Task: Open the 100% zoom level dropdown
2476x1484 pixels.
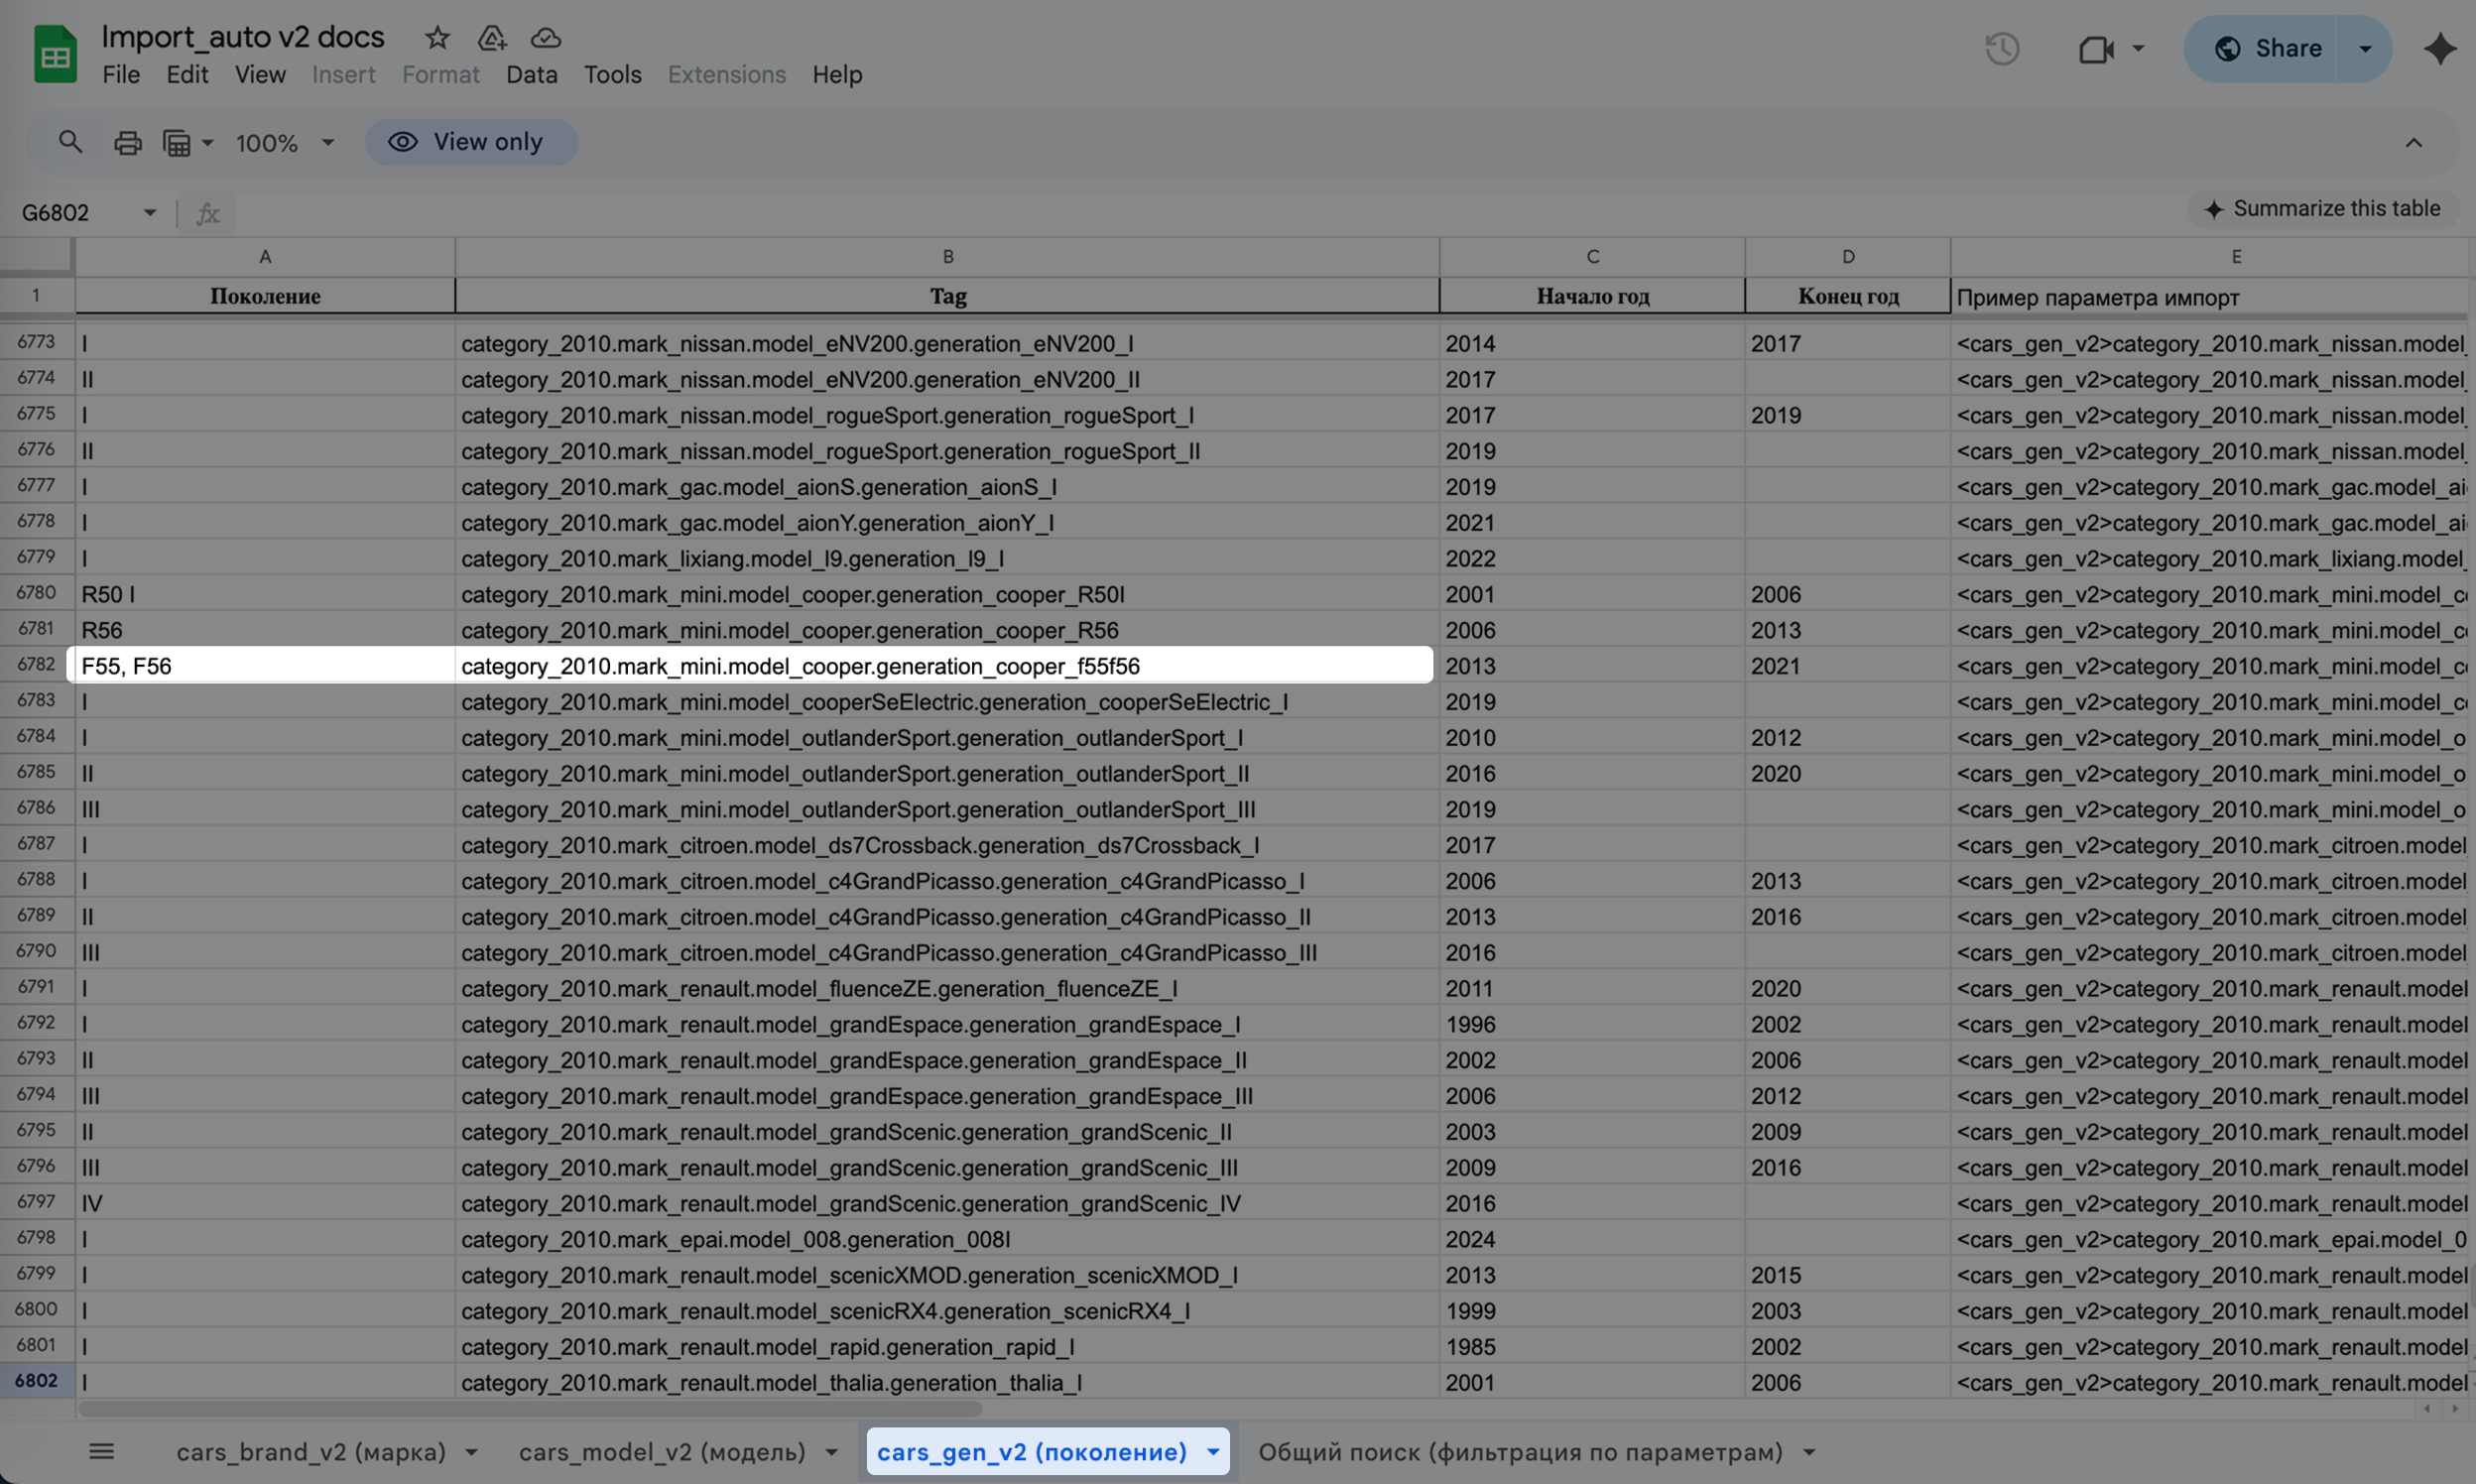Action: coord(327,142)
